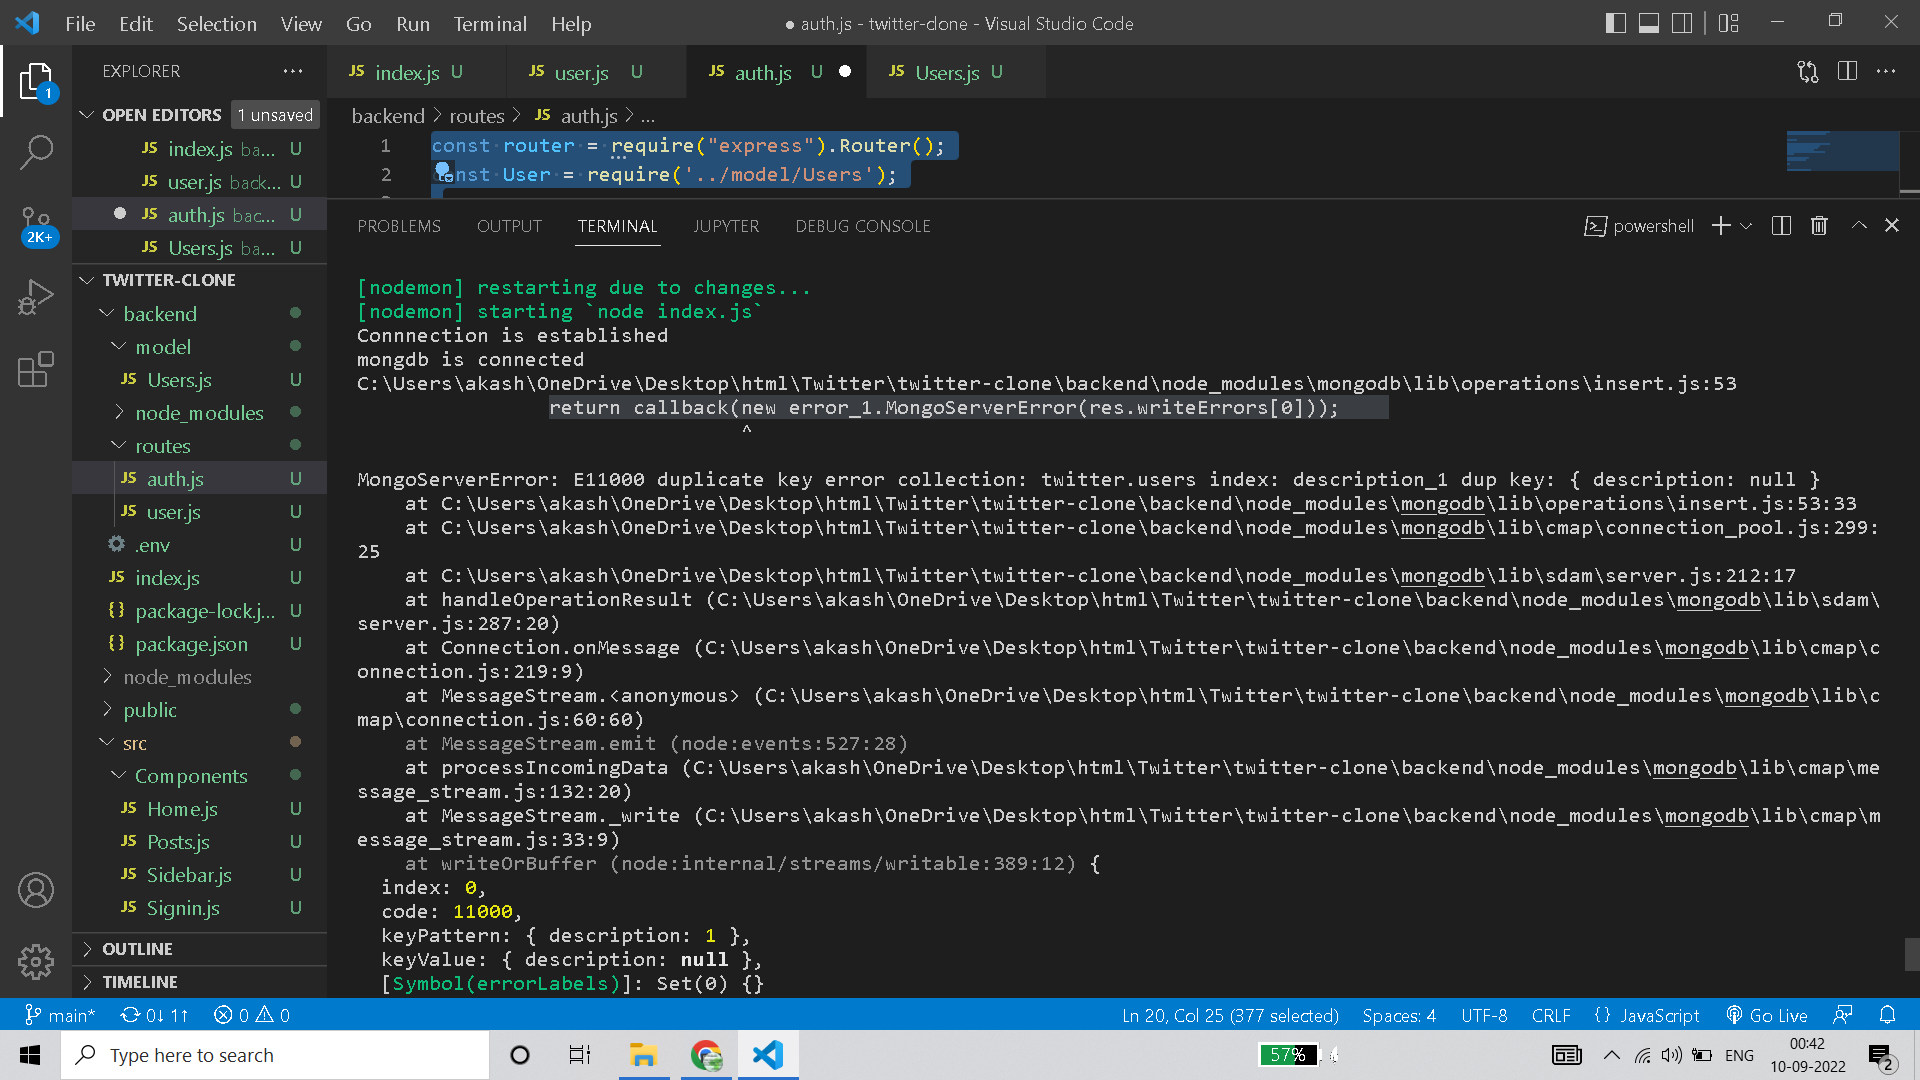This screenshot has width=1920, height=1080.
Task: Open the Extensions view
Action: (x=36, y=369)
